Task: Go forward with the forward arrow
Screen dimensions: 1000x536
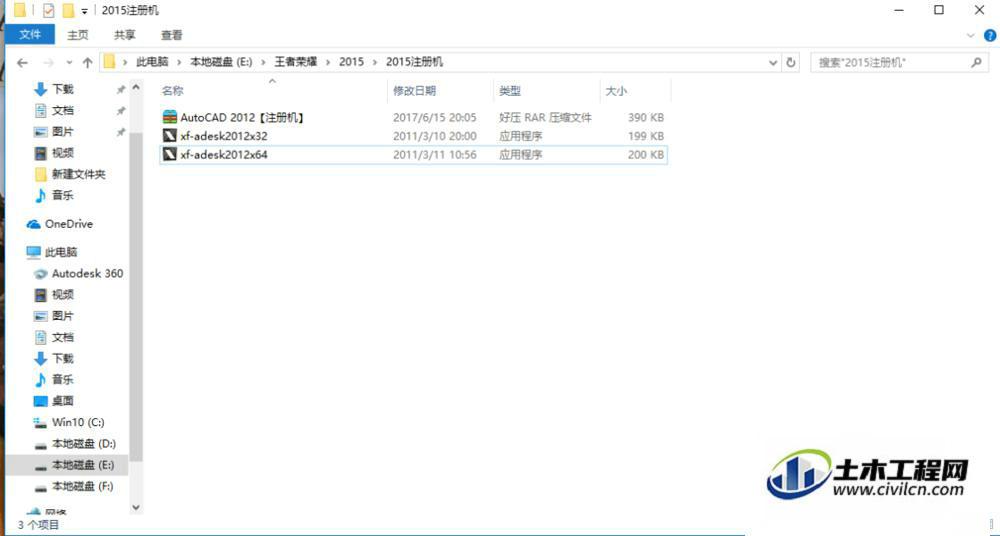Action: pos(48,63)
